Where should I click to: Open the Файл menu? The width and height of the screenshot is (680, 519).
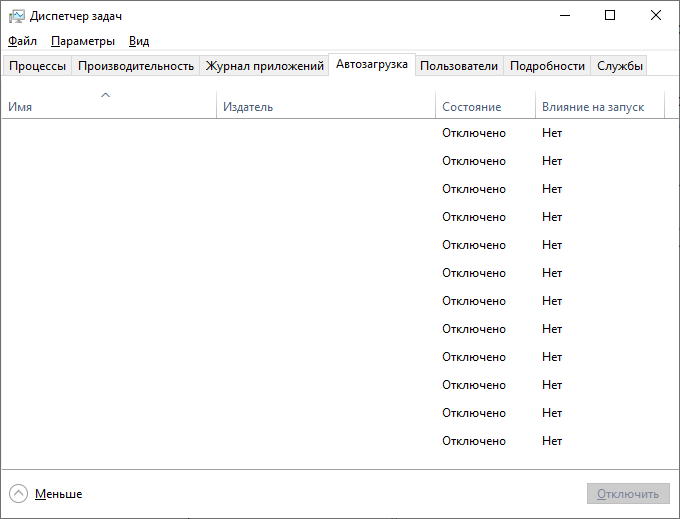(x=22, y=41)
